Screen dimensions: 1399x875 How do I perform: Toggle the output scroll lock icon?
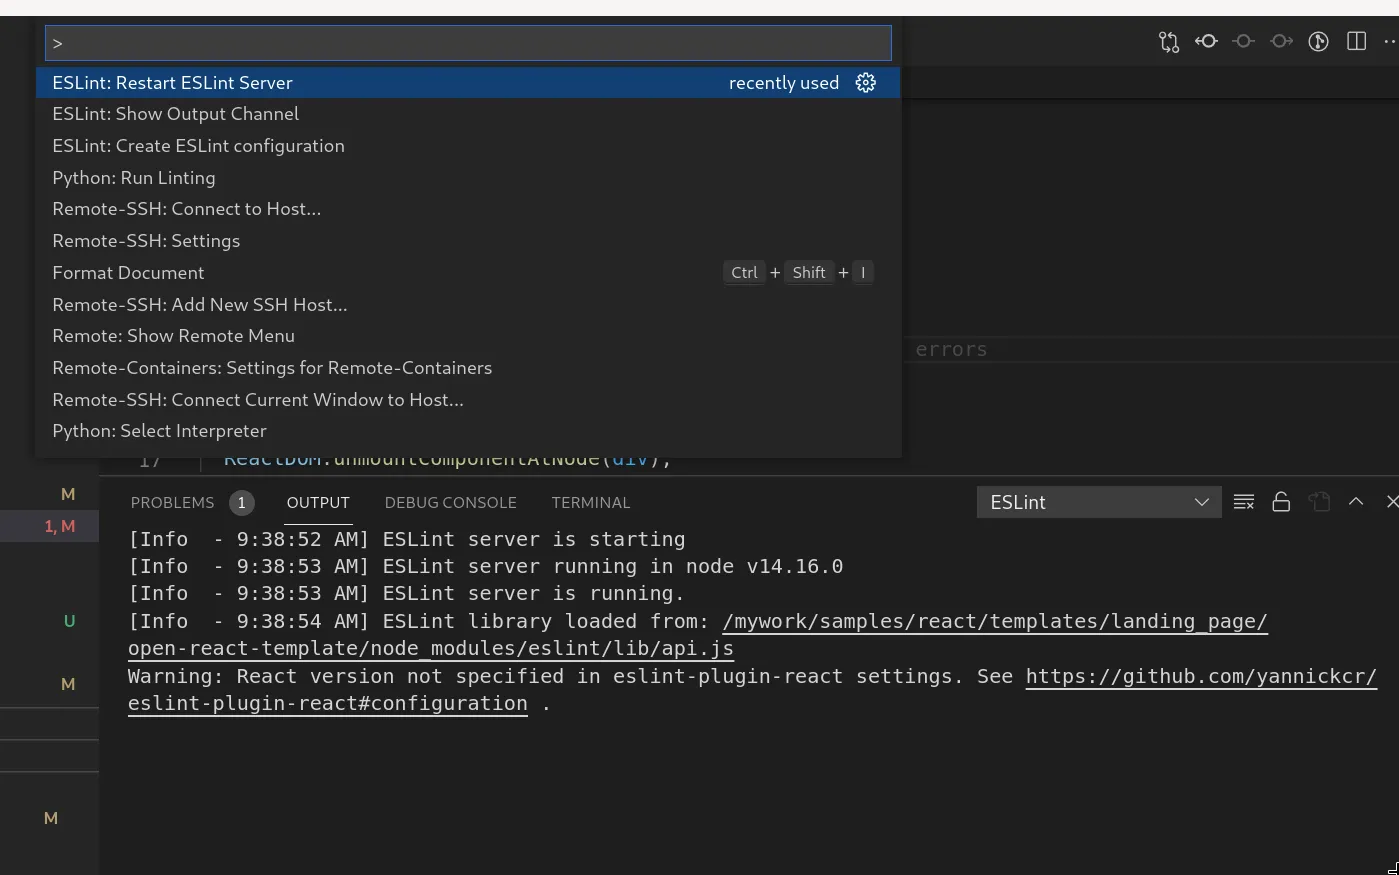[1281, 502]
